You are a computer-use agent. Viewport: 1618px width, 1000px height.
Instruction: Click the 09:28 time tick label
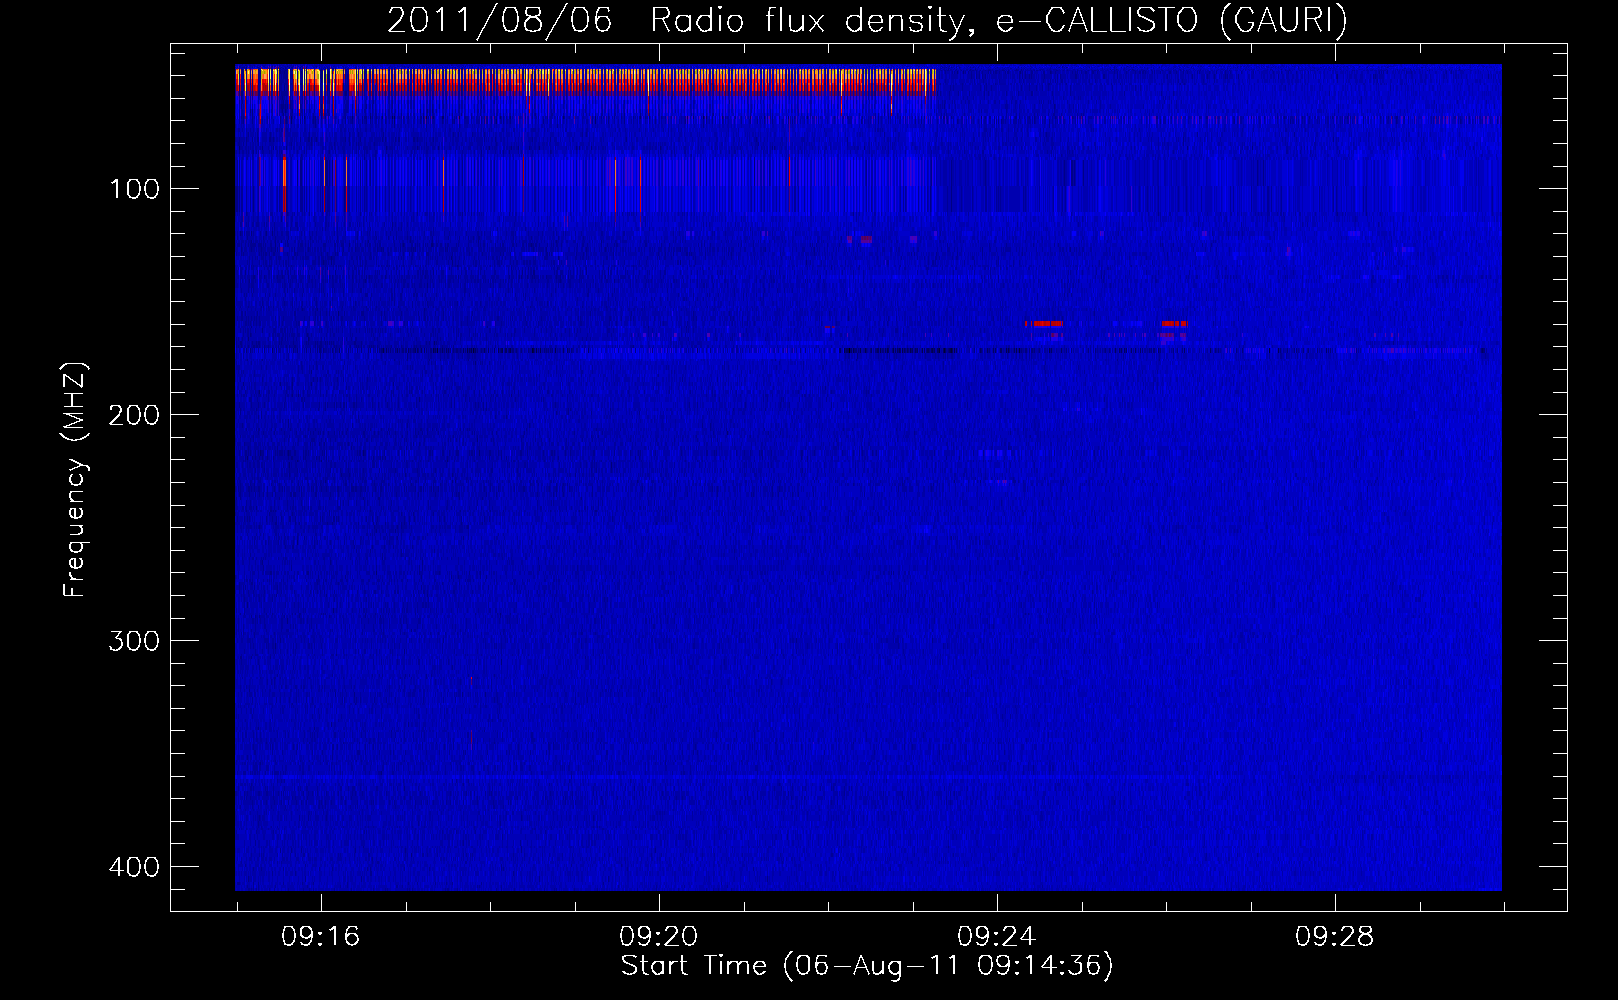tap(1335, 937)
